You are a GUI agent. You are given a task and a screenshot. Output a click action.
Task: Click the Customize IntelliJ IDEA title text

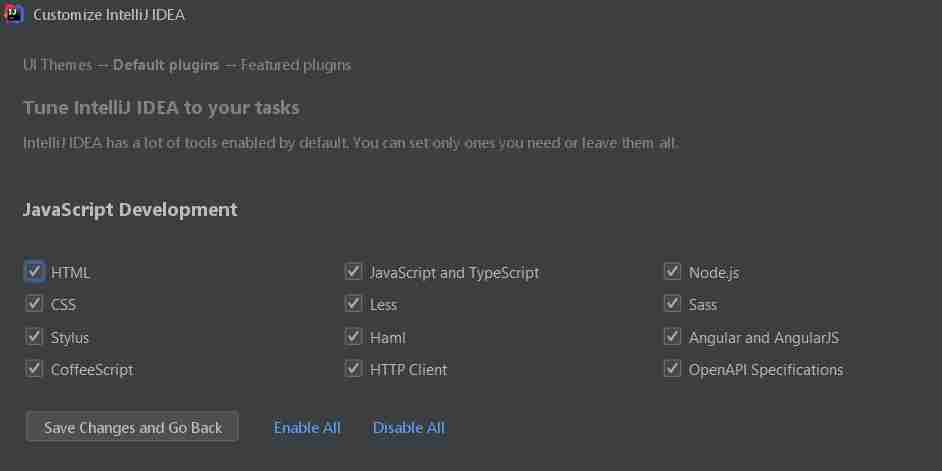[108, 15]
